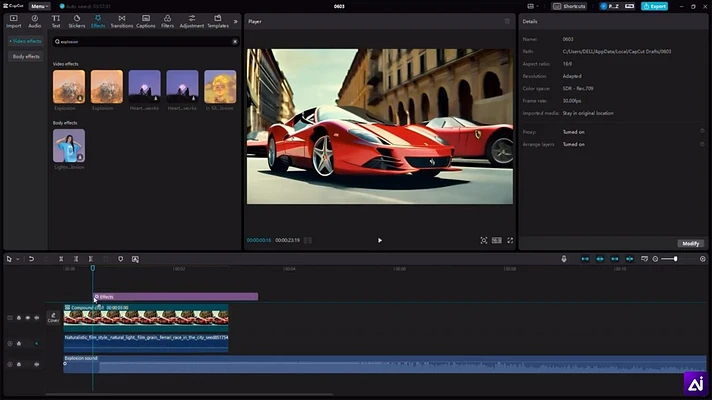The width and height of the screenshot is (712, 400).
Task: Open the Shortcuts panel
Action: (569, 6)
